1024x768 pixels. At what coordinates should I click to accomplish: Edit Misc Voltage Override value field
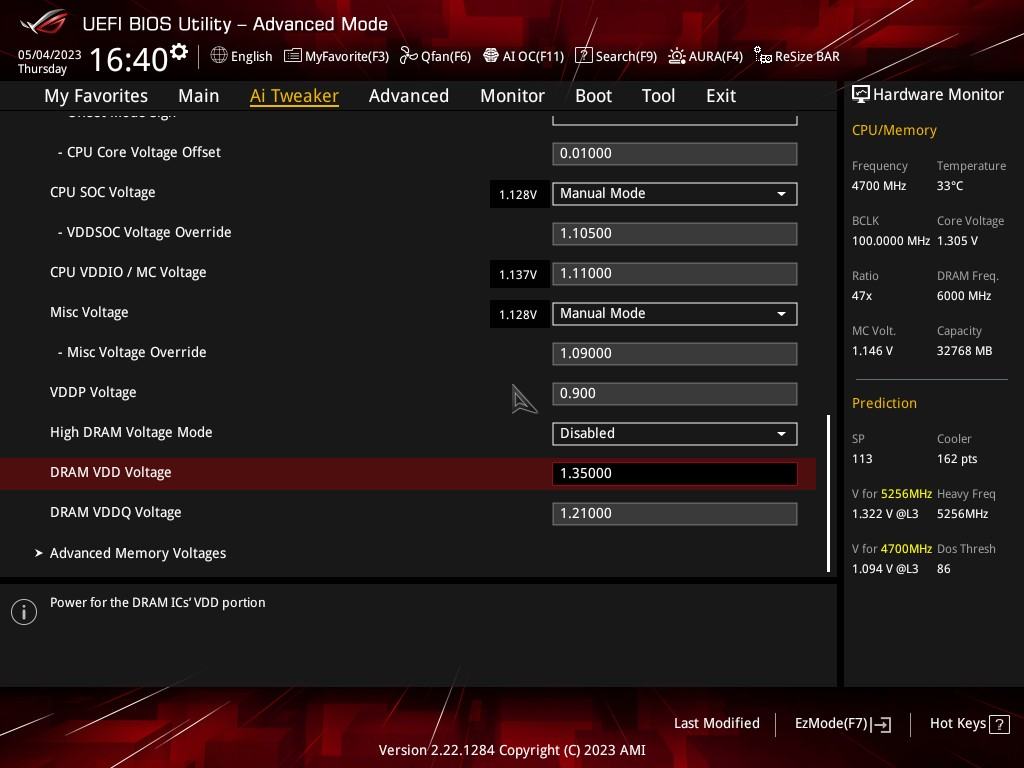[x=675, y=353]
